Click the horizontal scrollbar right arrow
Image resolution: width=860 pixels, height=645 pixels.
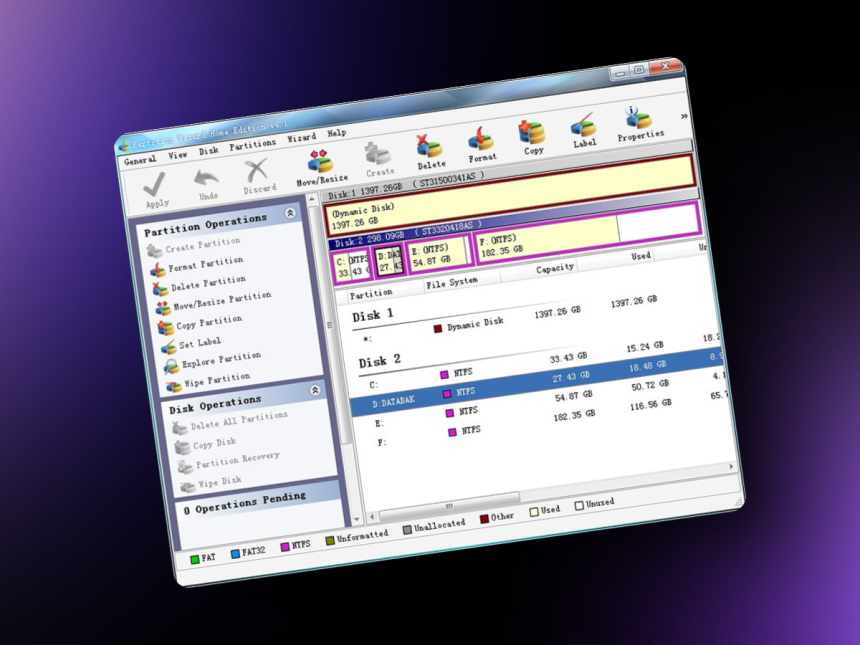(x=731, y=466)
